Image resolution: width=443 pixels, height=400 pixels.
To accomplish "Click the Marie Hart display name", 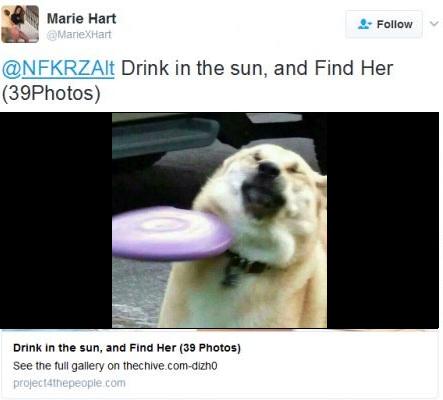I will (x=82, y=18).
